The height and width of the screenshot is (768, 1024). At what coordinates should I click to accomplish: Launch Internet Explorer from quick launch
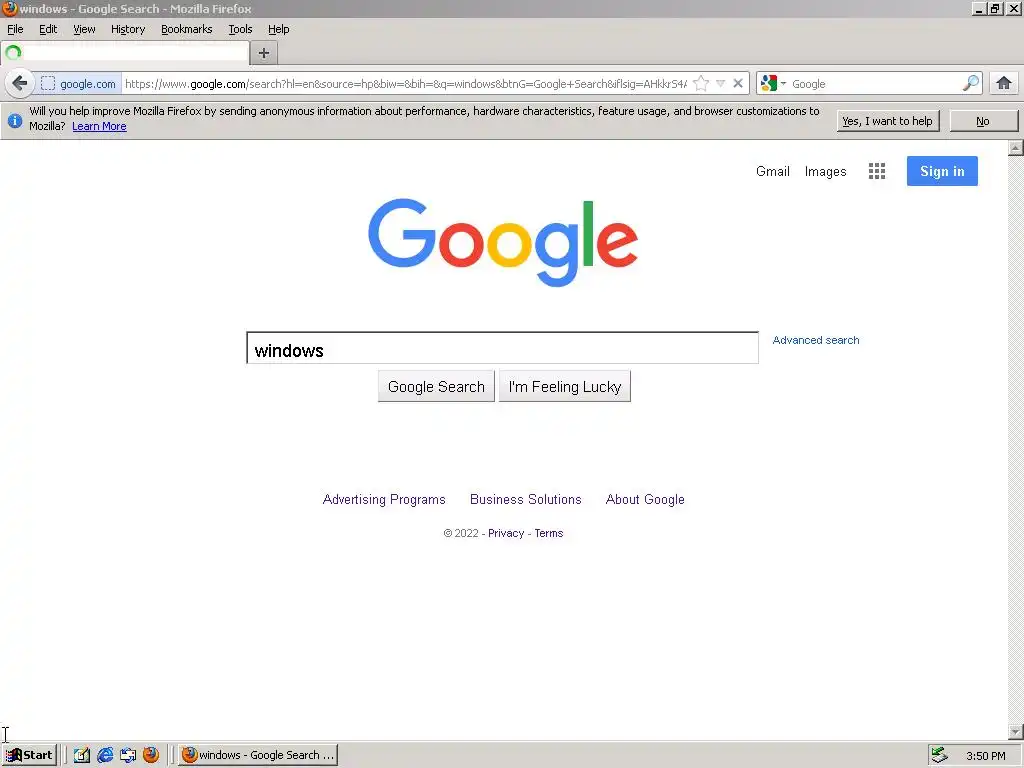[x=105, y=755]
